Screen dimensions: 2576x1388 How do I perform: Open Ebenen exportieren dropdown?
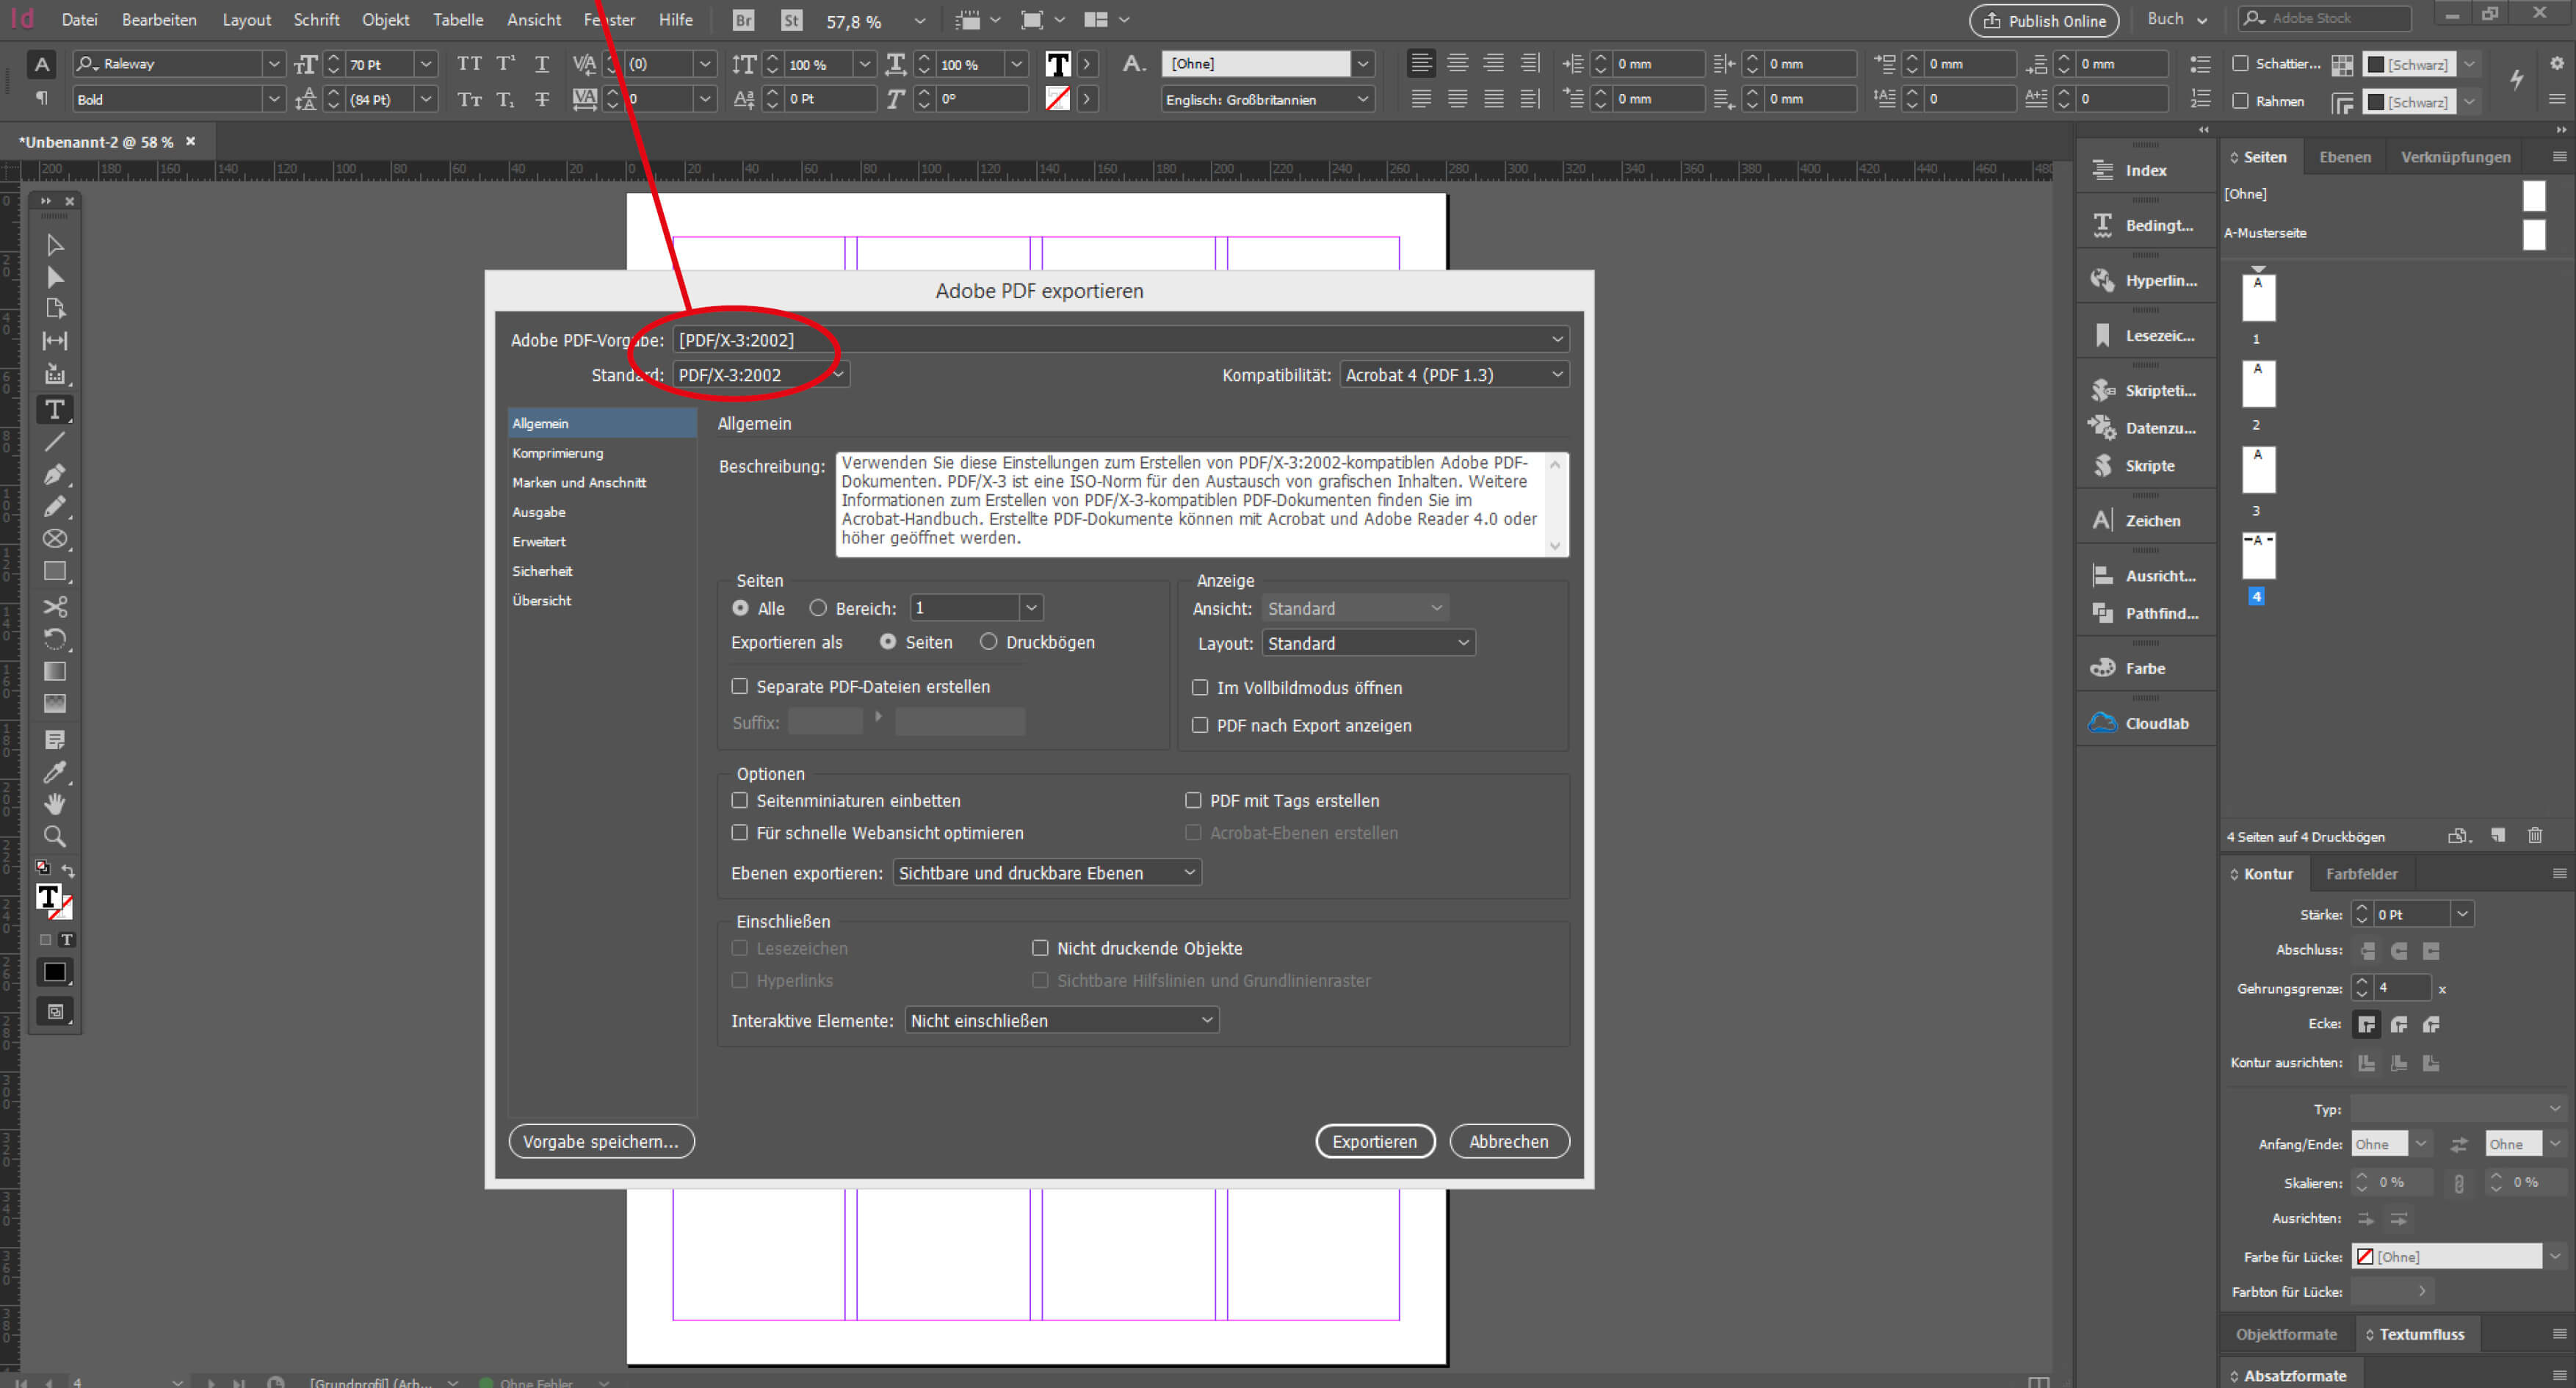pos(1046,873)
